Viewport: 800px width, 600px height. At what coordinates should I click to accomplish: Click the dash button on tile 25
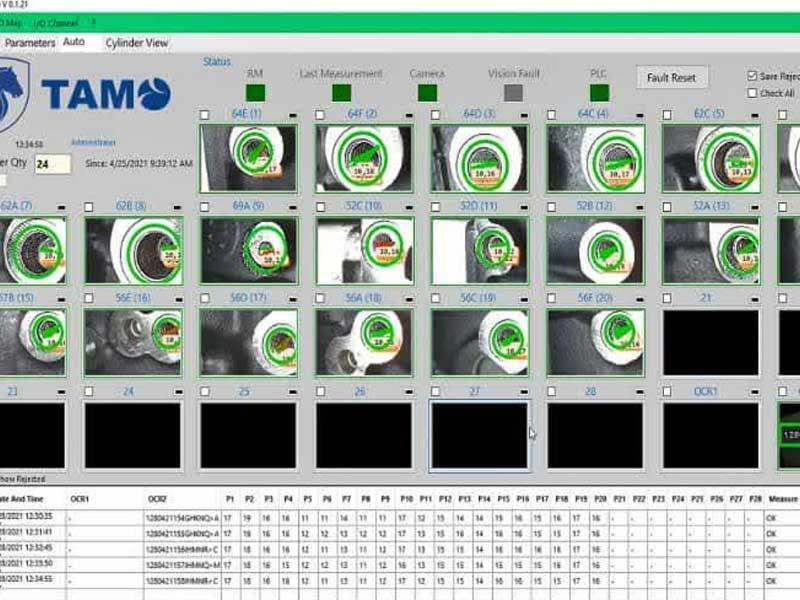click(x=293, y=392)
